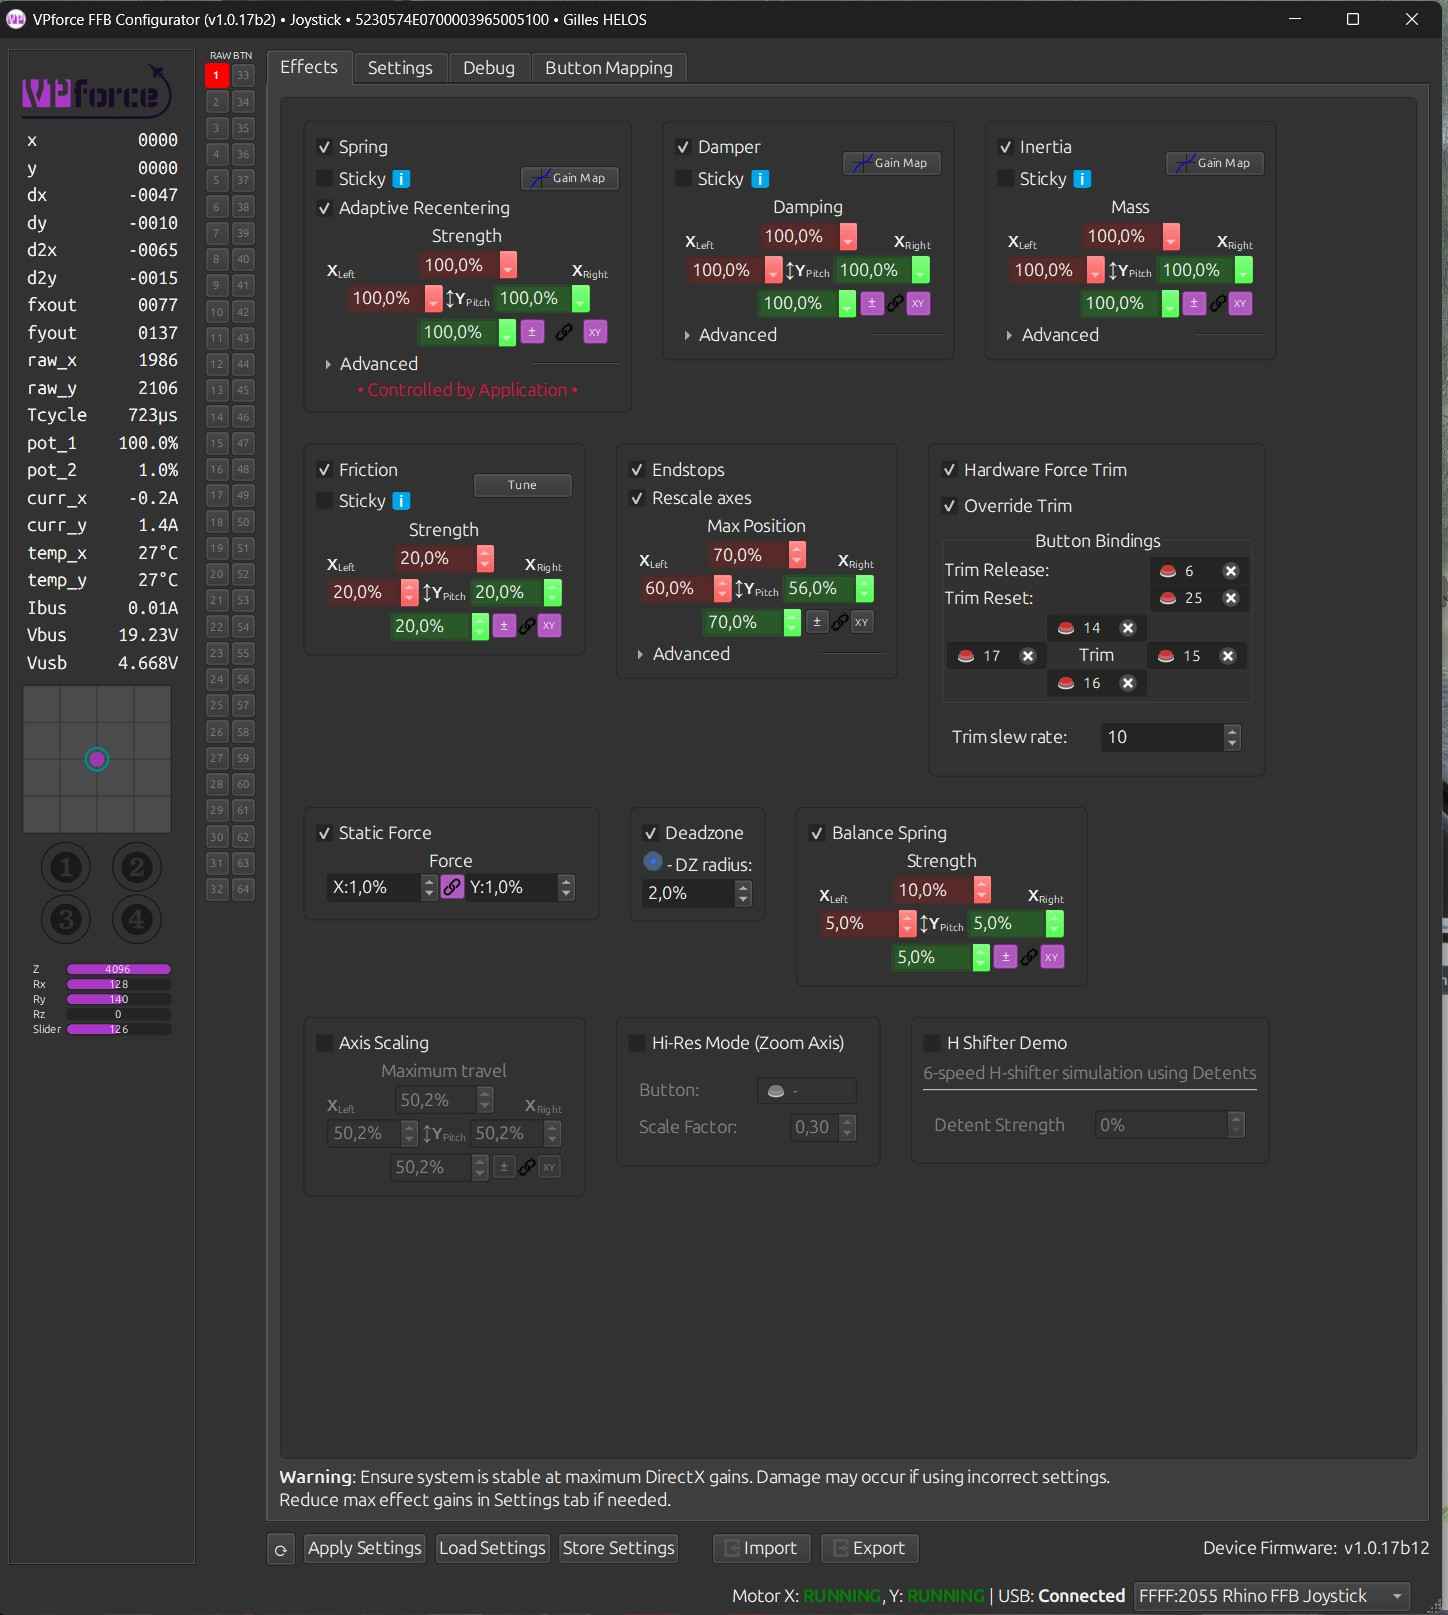
Task: Enable the Axis Scaling checkbox
Action: [324, 1043]
